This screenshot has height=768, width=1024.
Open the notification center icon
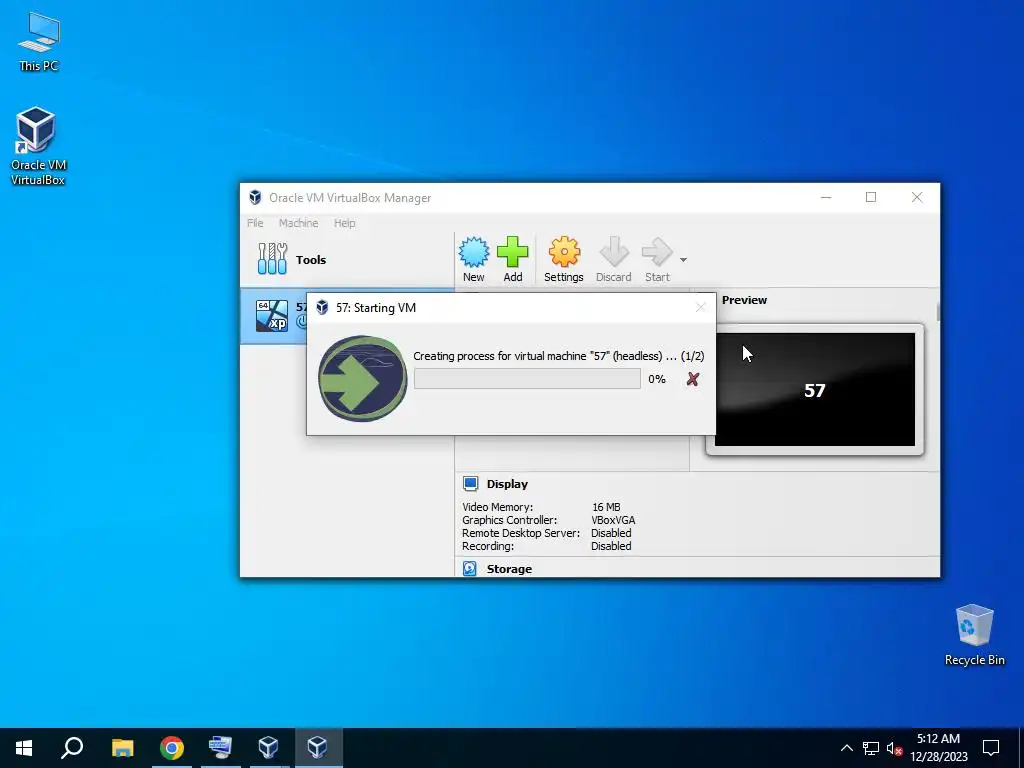click(991, 748)
